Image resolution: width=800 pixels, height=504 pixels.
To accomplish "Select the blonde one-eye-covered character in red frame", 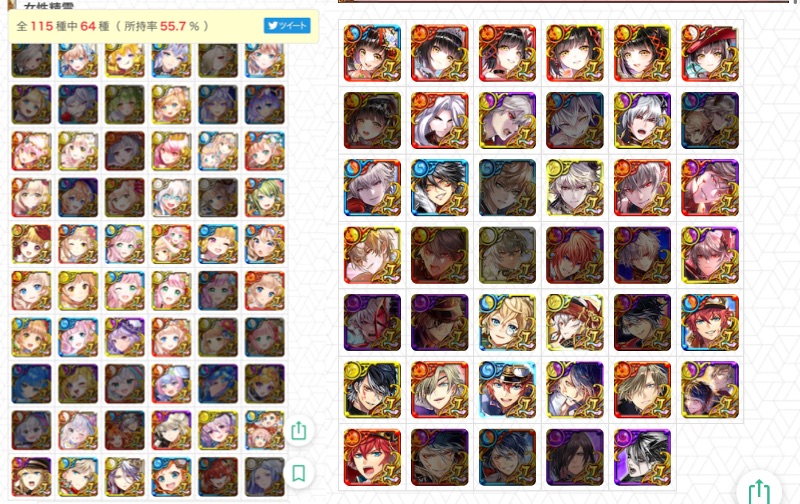I will 440,390.
